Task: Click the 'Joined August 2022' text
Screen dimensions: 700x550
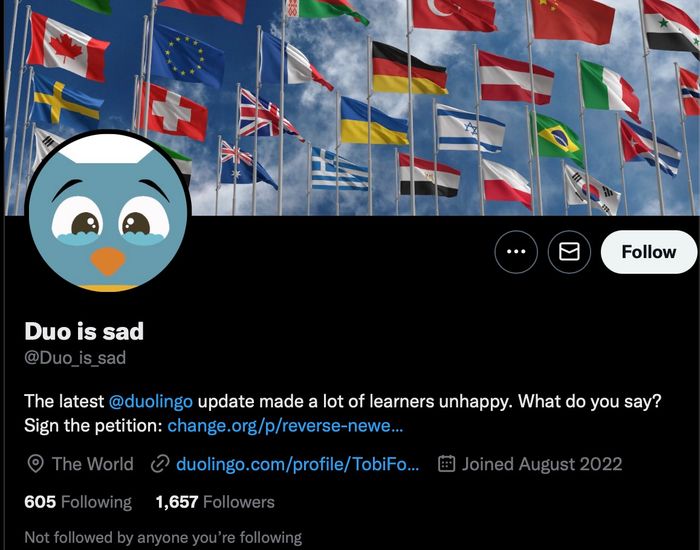Action: point(542,464)
